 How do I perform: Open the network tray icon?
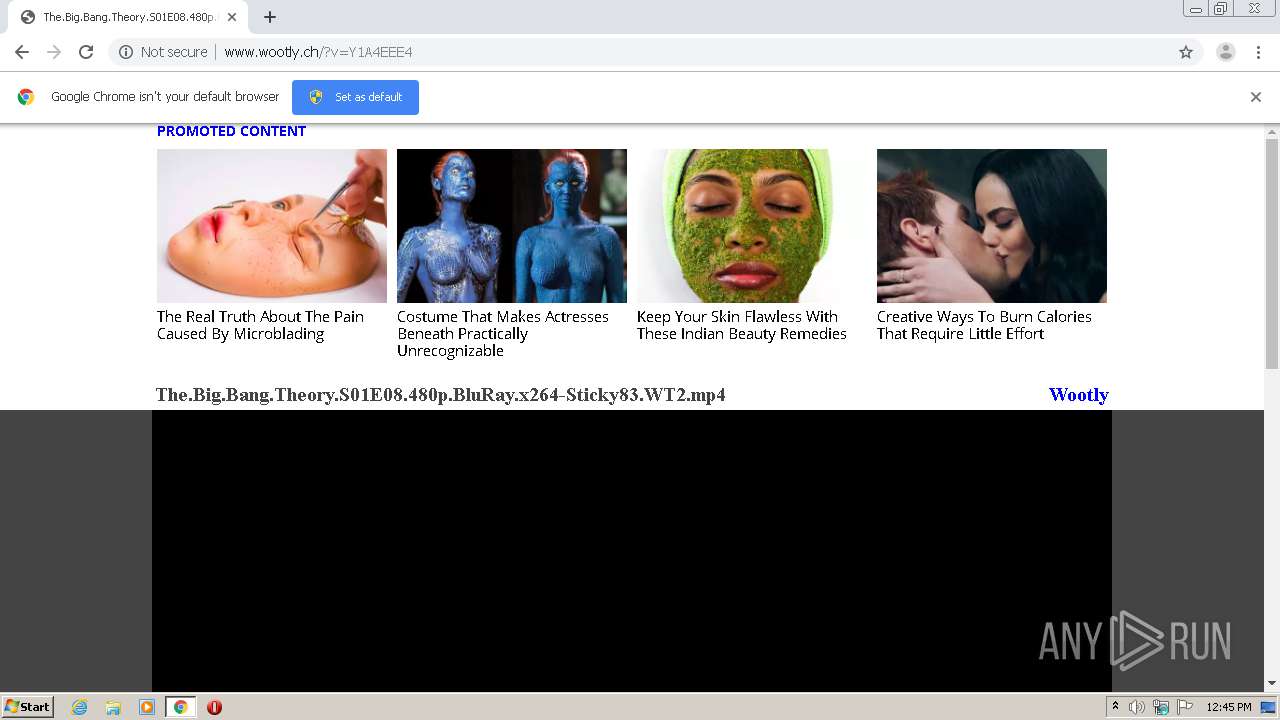pyautogui.click(x=1161, y=707)
